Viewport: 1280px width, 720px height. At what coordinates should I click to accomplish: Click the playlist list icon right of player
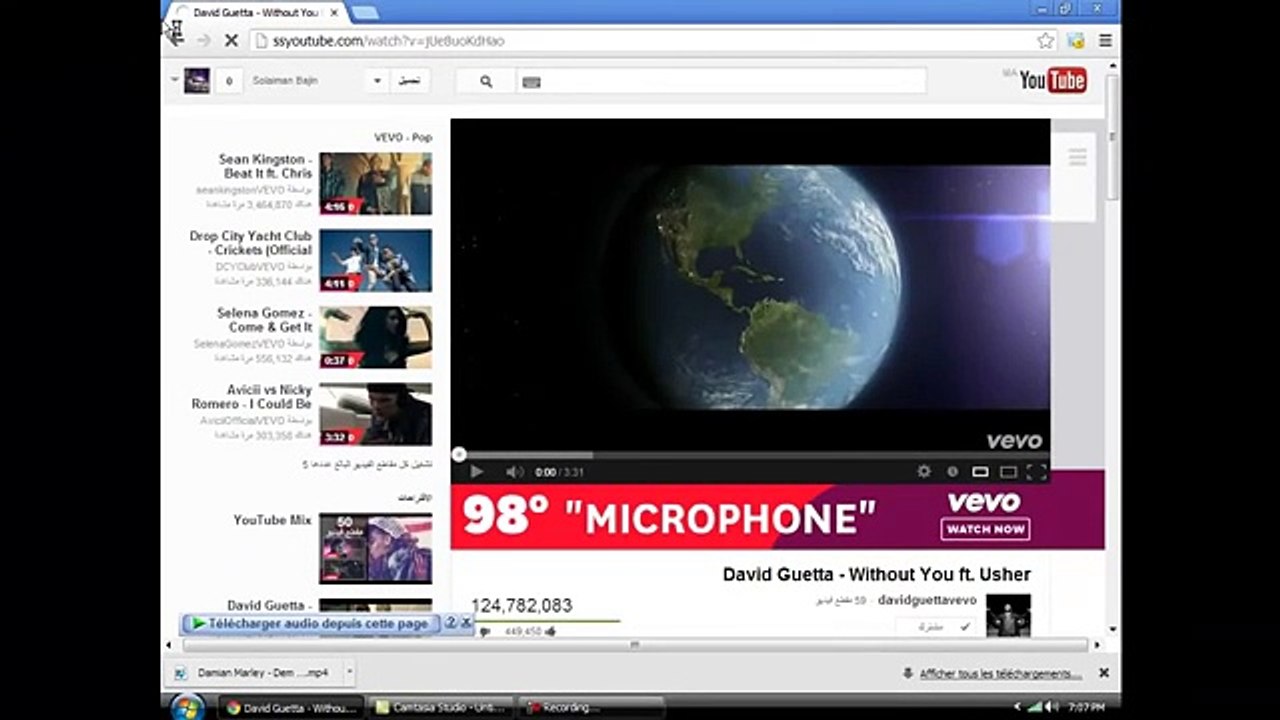click(1077, 157)
